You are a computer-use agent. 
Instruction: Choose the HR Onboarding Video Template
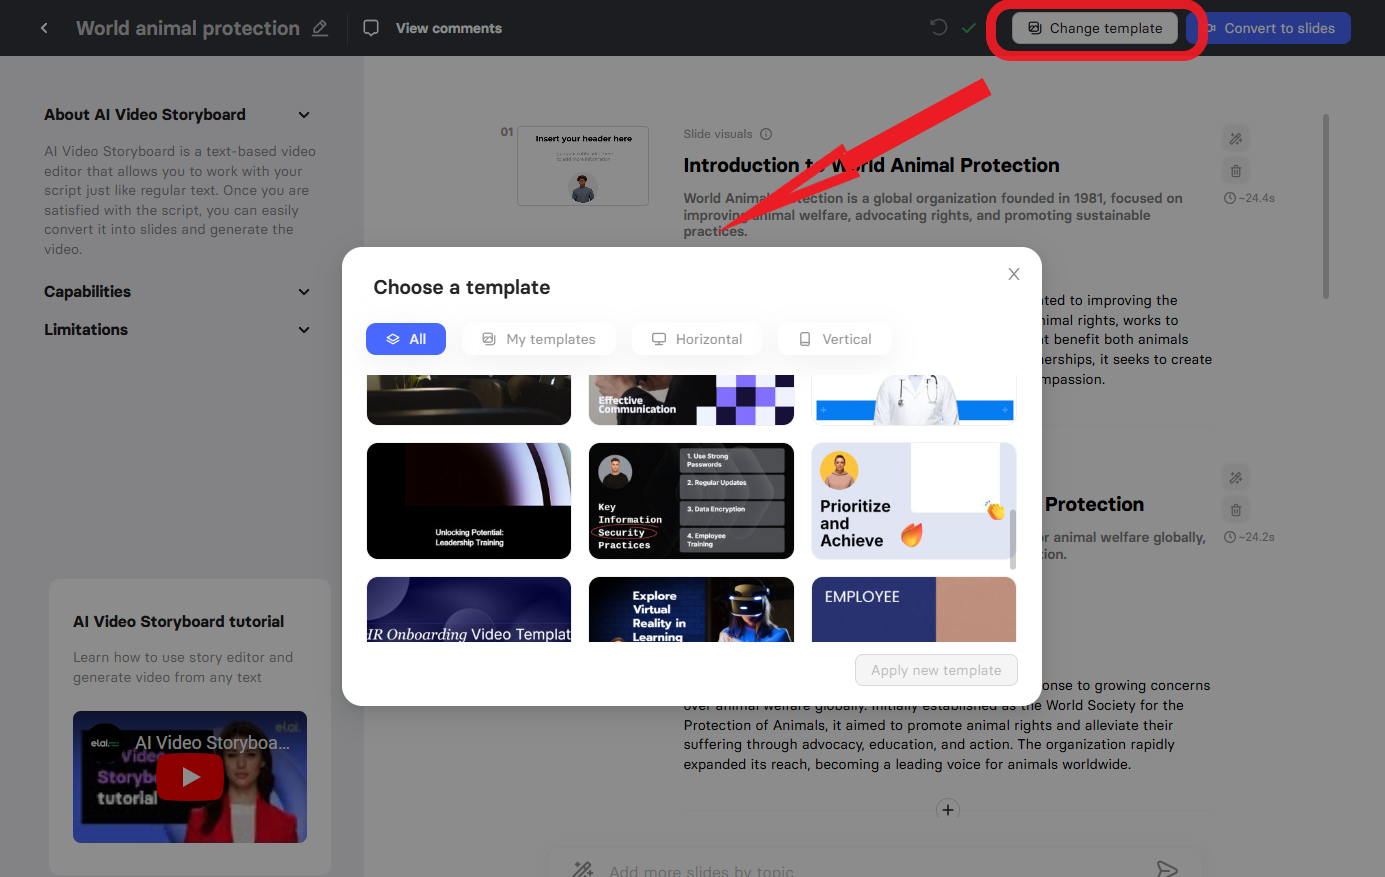(469, 609)
